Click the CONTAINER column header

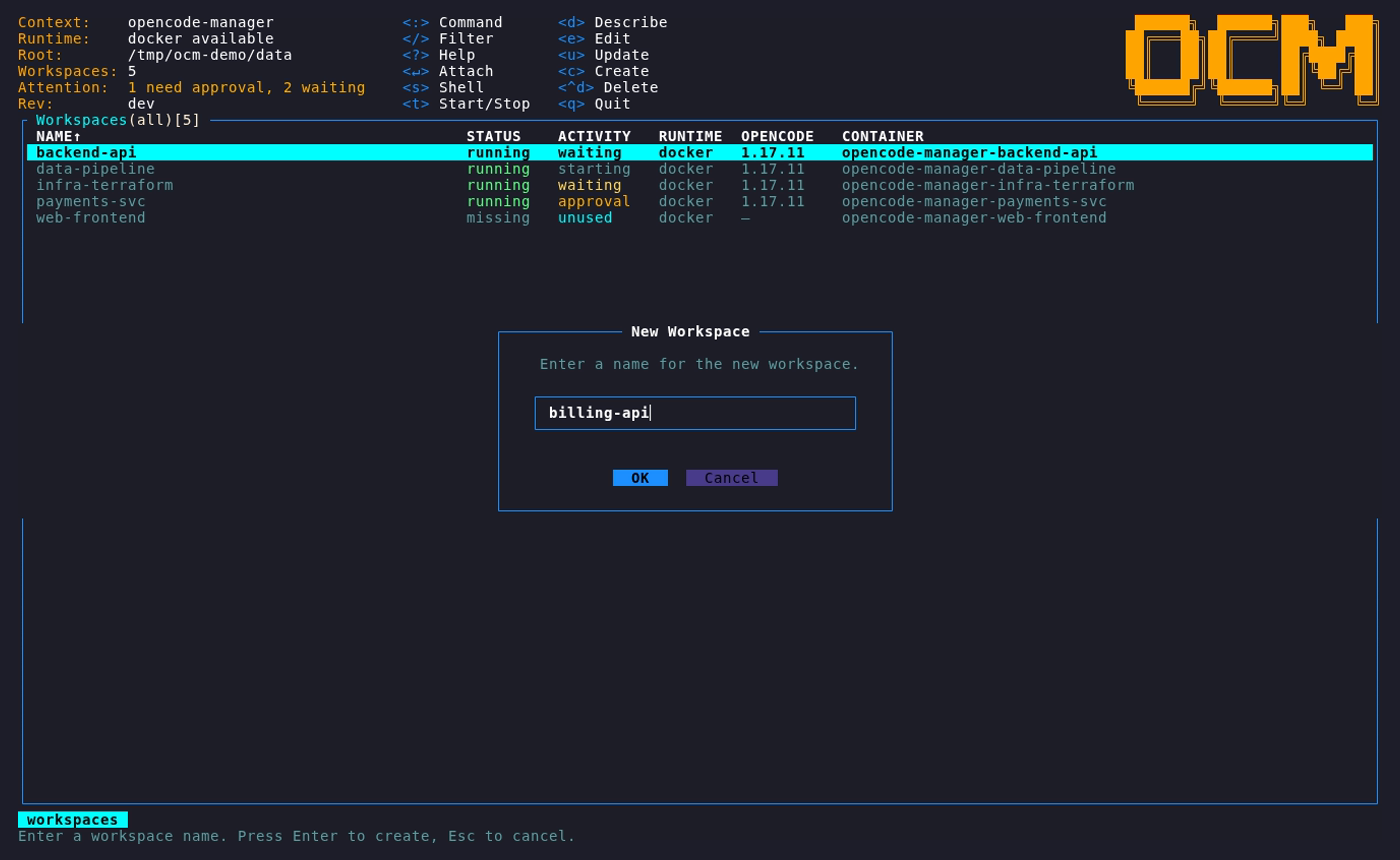pyautogui.click(x=883, y=136)
